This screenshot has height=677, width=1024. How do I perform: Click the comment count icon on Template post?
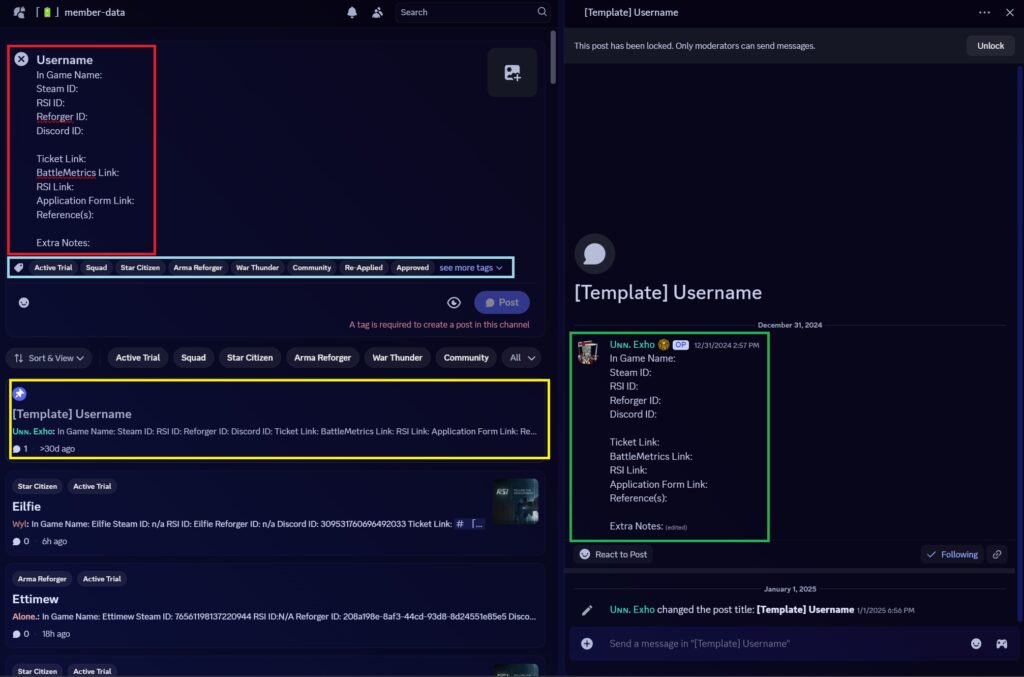(17, 449)
